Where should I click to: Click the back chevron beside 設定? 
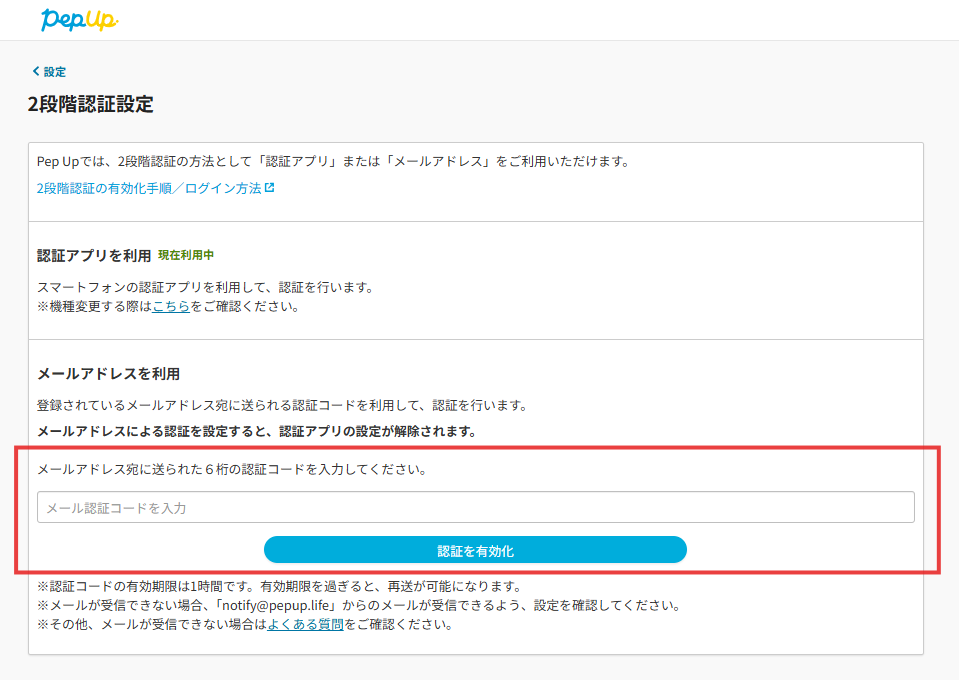coord(35,71)
